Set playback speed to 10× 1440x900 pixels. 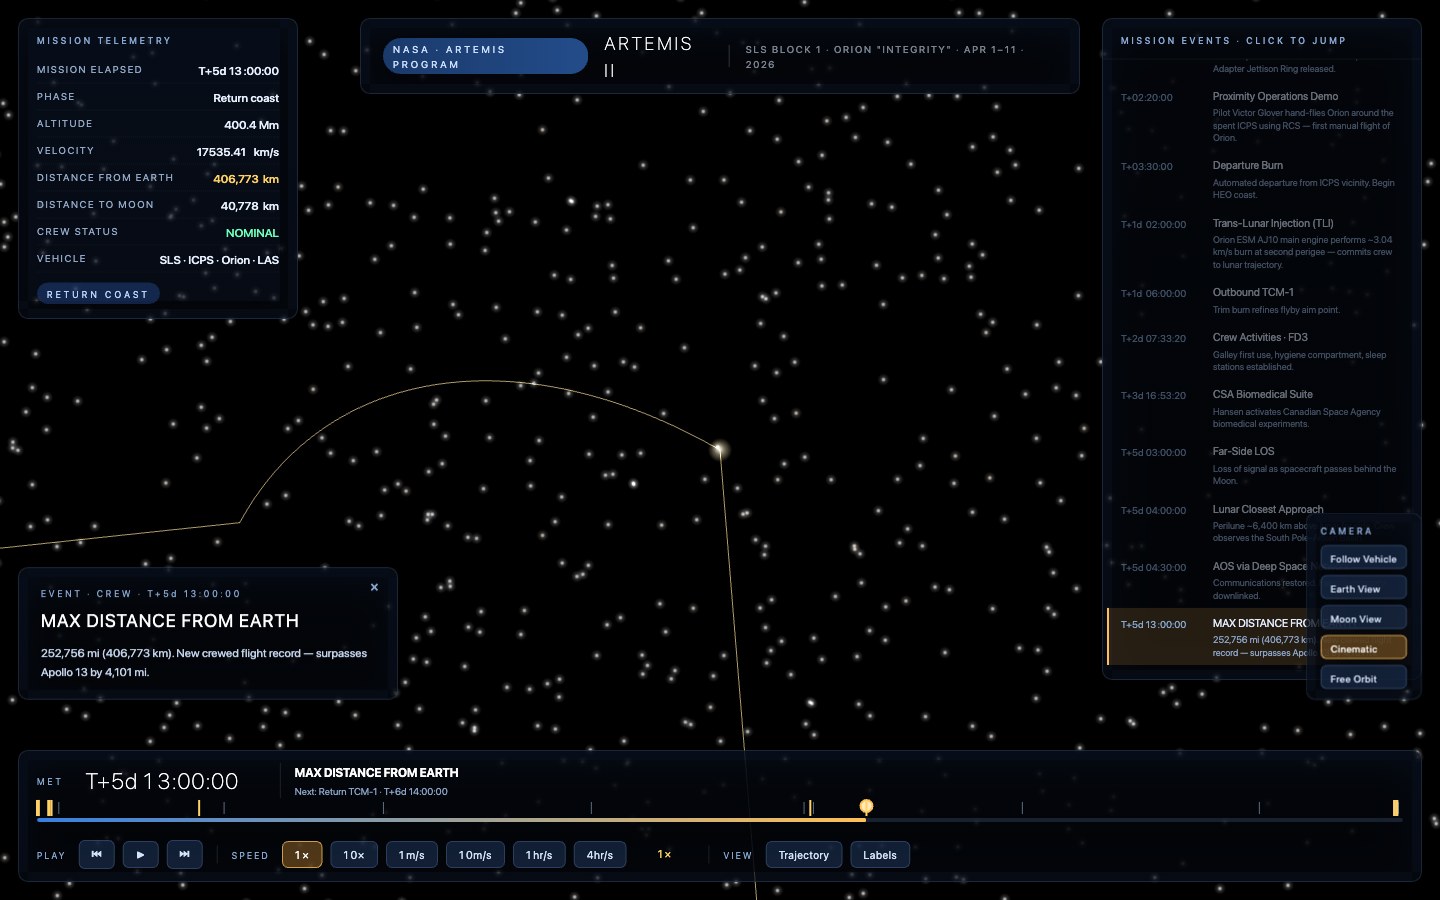click(354, 855)
